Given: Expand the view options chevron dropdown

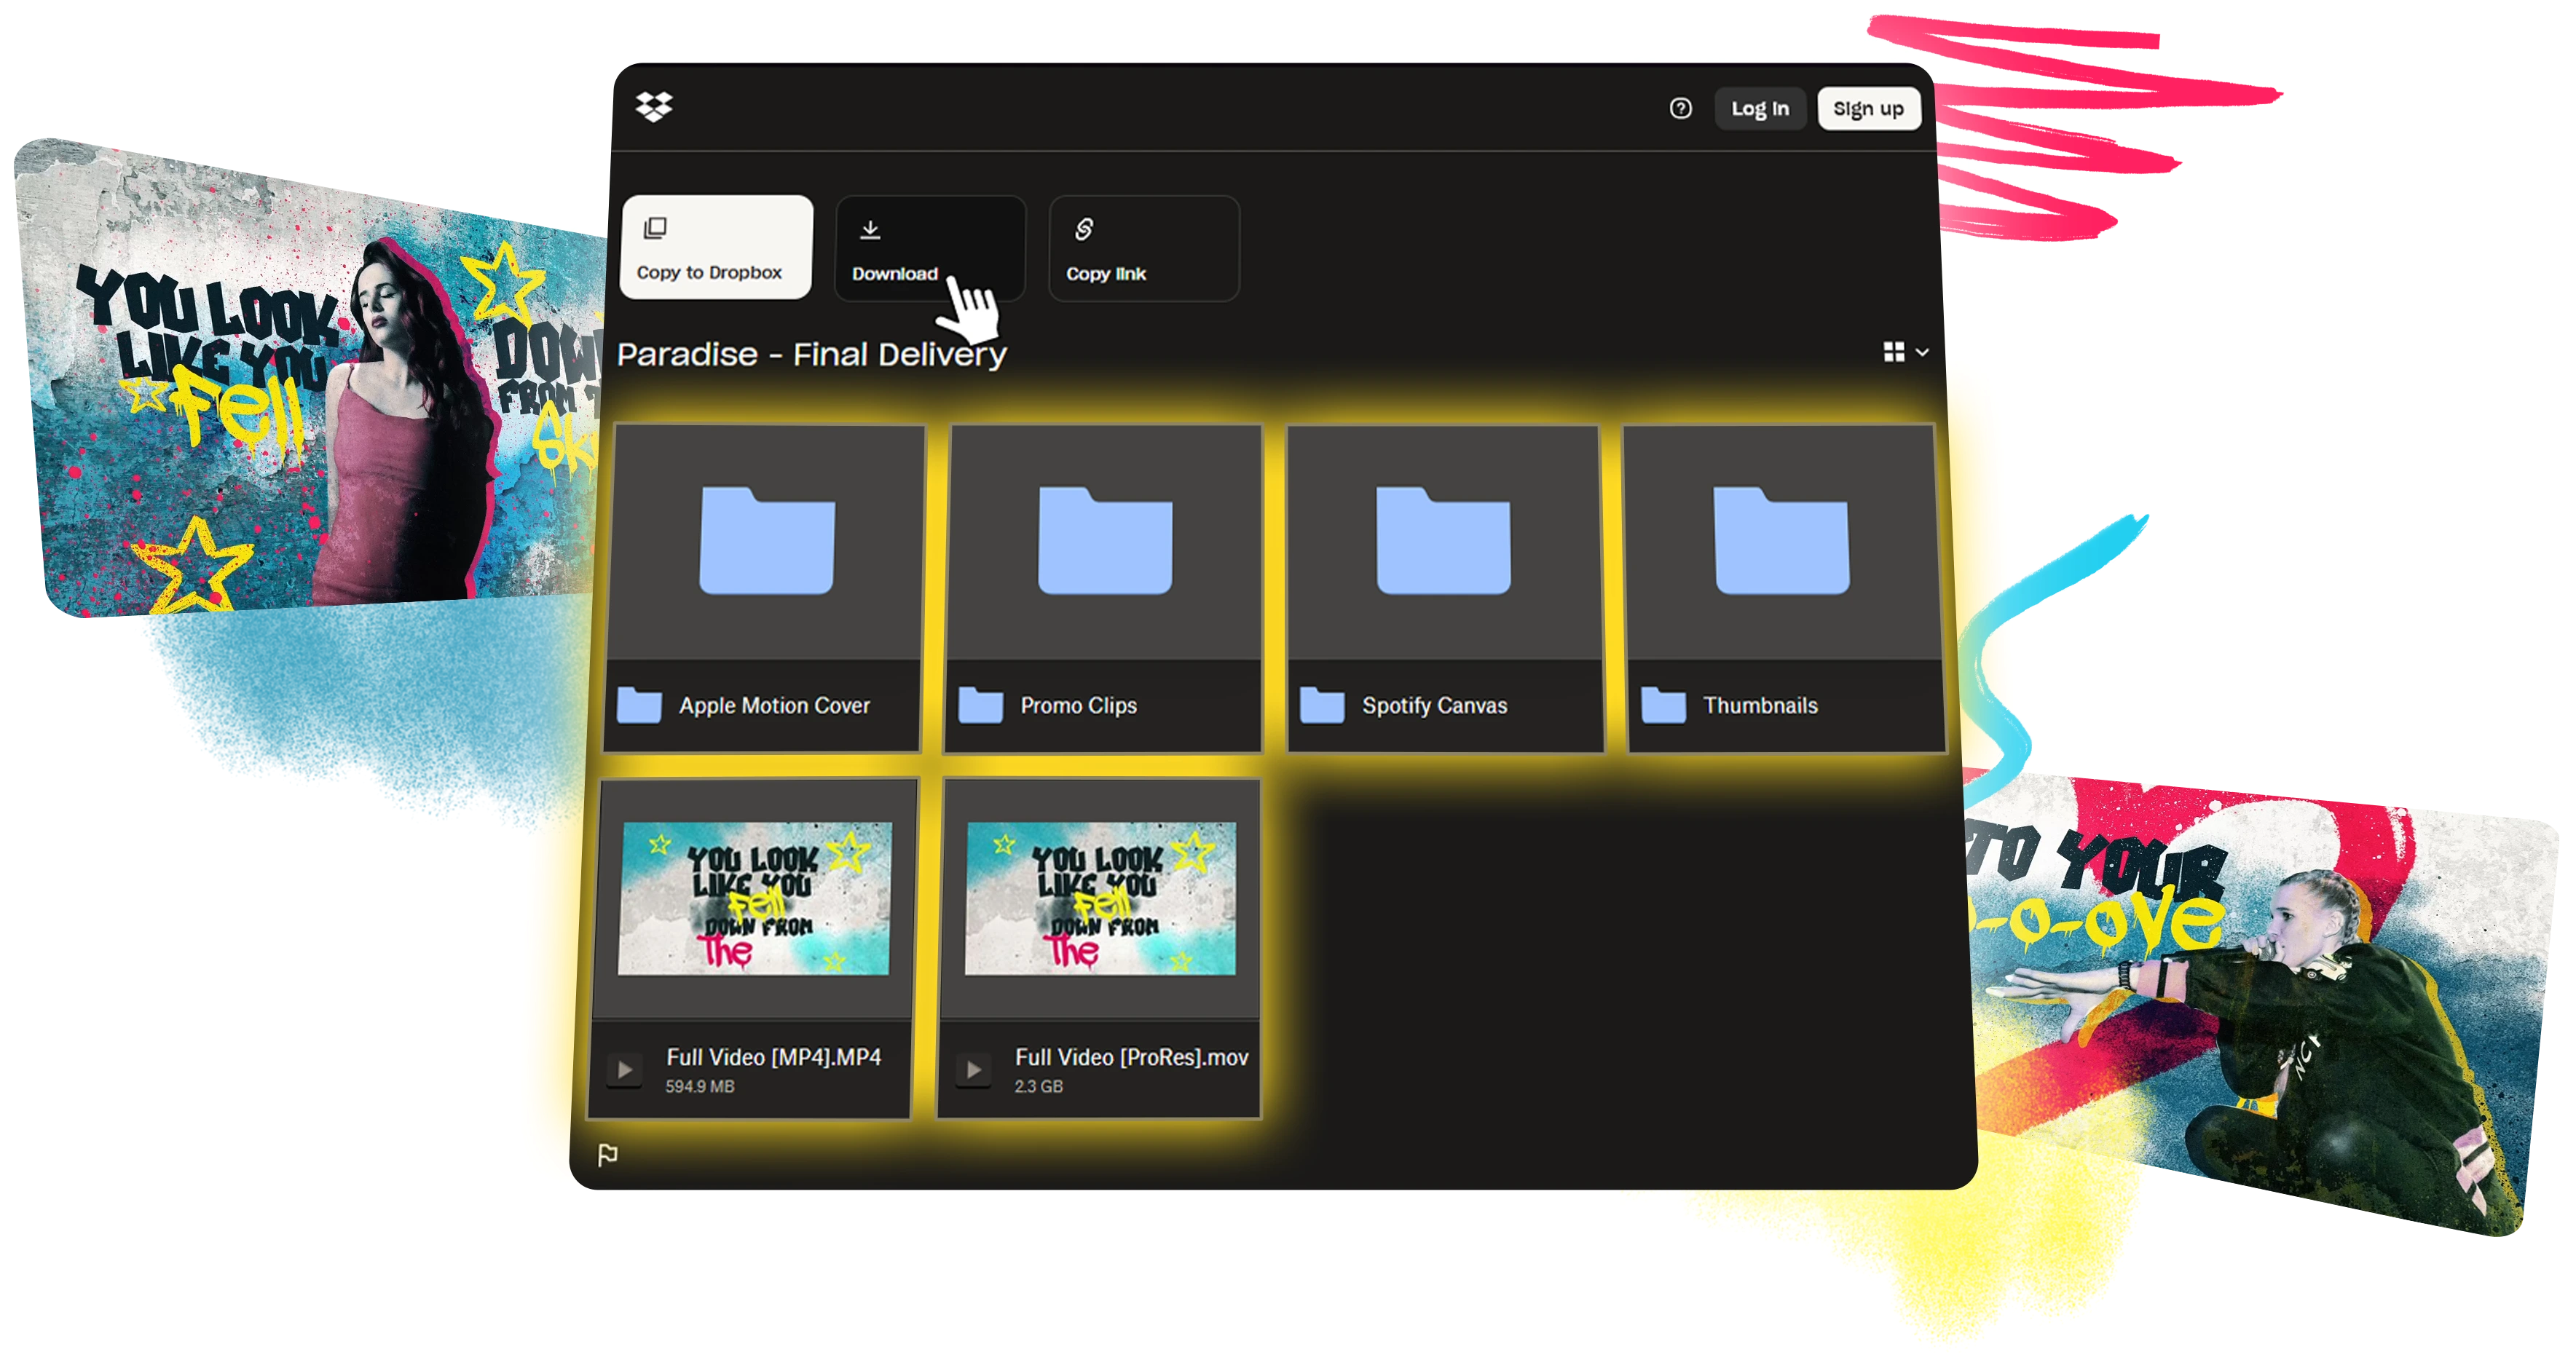Looking at the screenshot, I should click(1922, 352).
